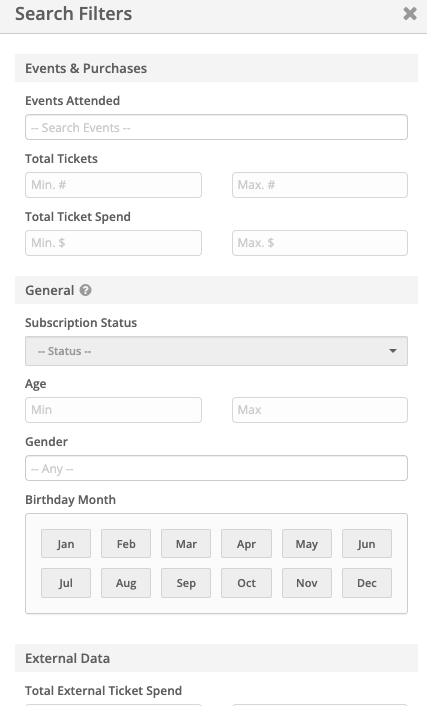Open the Subscription Status dropdown
This screenshot has height=706, width=427.
coord(216,351)
